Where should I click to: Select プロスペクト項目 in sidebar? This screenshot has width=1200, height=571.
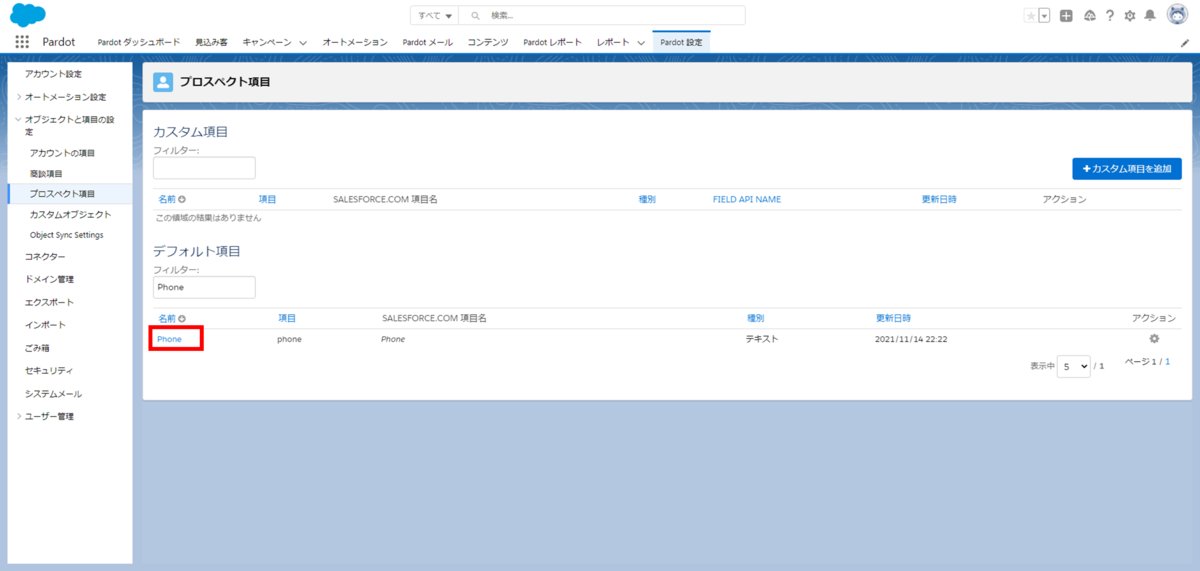click(63, 194)
